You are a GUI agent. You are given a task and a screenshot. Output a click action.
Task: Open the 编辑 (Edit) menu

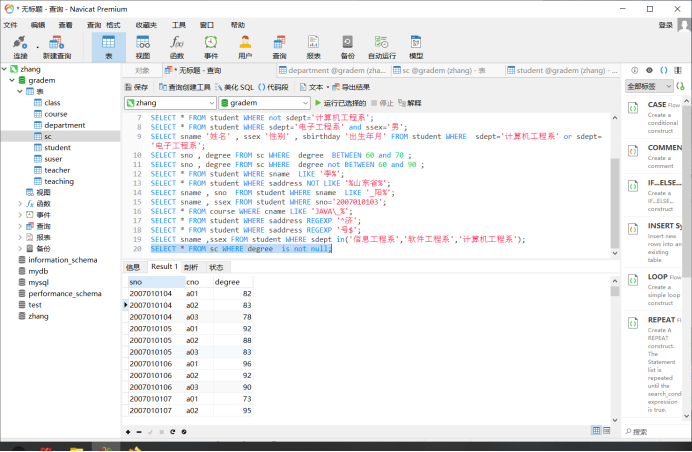[38, 25]
